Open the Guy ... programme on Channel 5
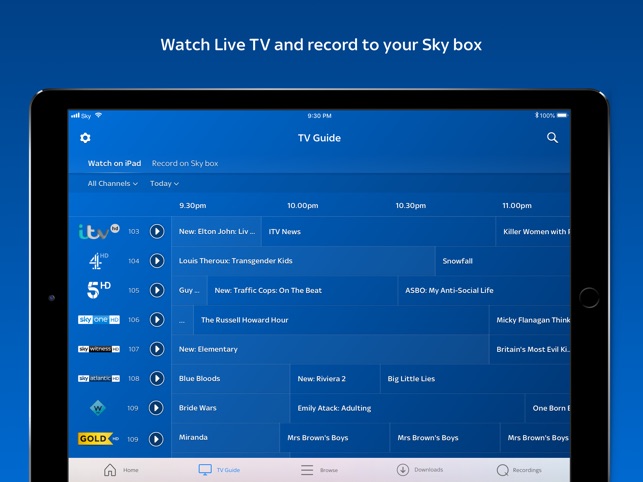This screenshot has height=482, width=643. pos(189,290)
